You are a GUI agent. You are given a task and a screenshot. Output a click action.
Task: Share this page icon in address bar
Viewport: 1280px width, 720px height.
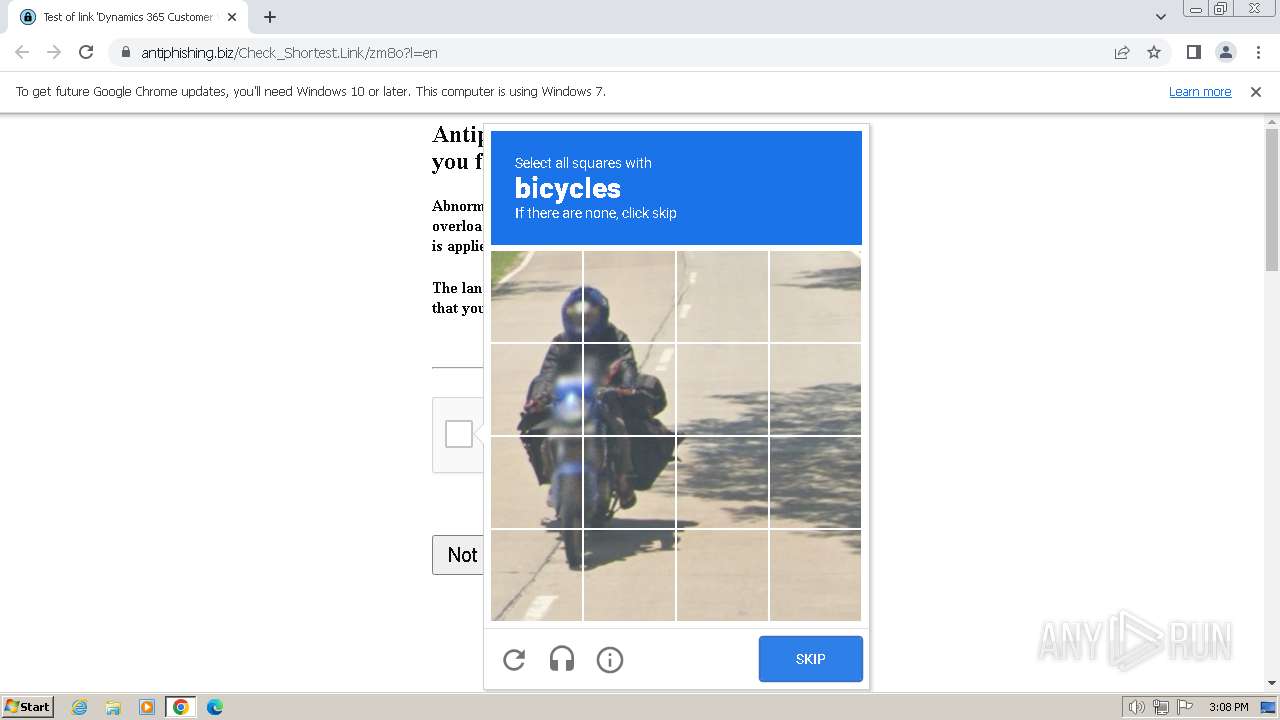pyautogui.click(x=1122, y=52)
